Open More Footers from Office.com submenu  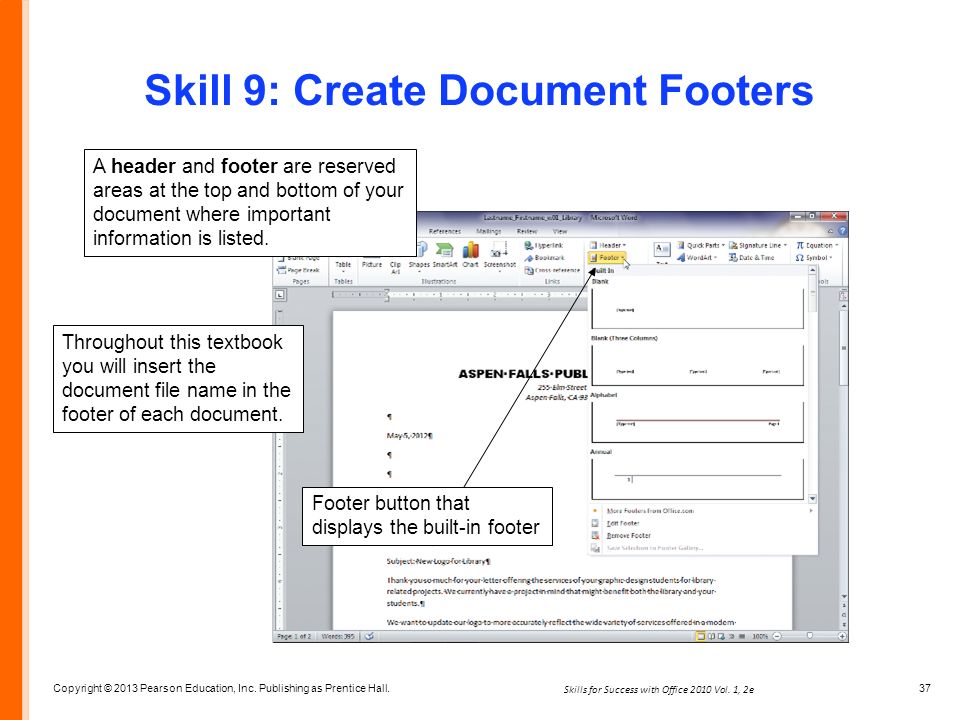703,511
